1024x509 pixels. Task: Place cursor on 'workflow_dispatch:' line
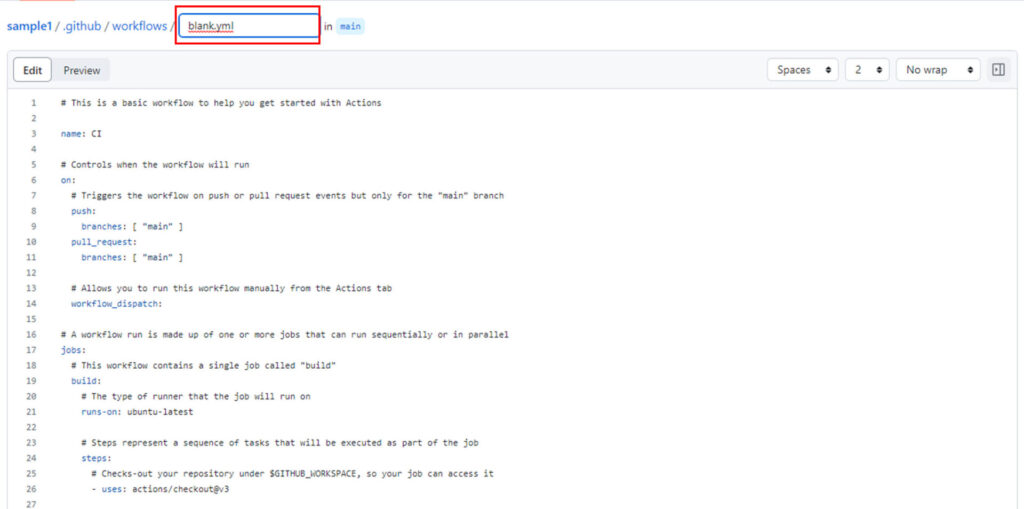[116, 304]
